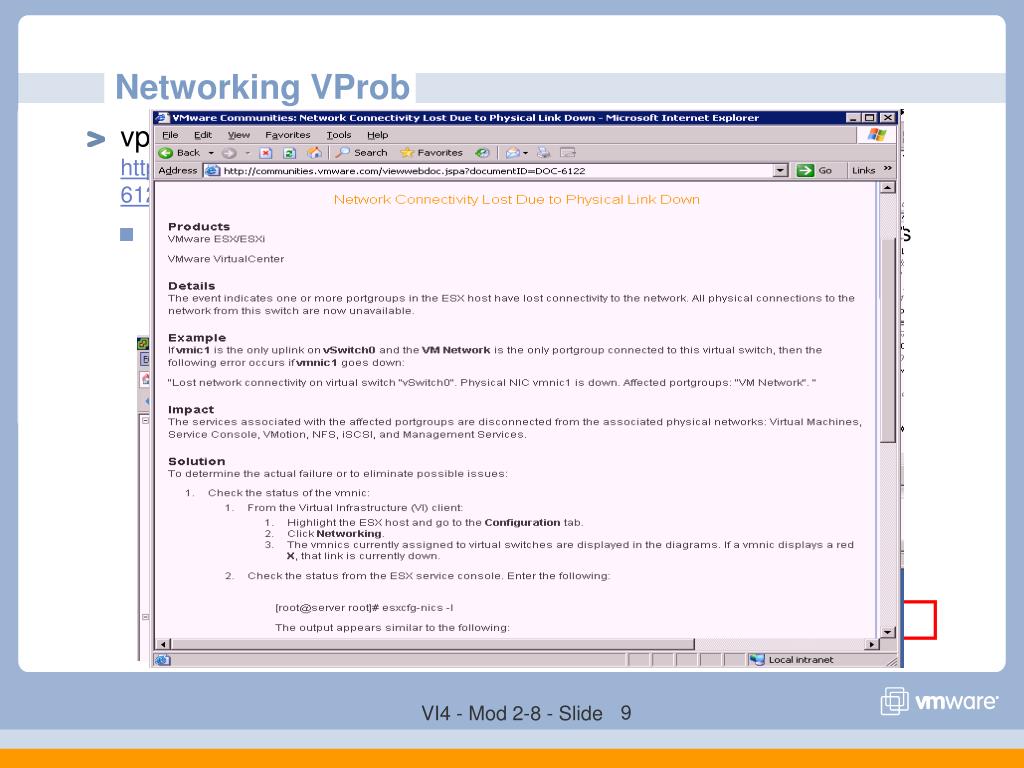Viewport: 1024px width, 768px height.
Task: Click the vertical scrollbar down arrow
Action: pyautogui.click(x=887, y=632)
